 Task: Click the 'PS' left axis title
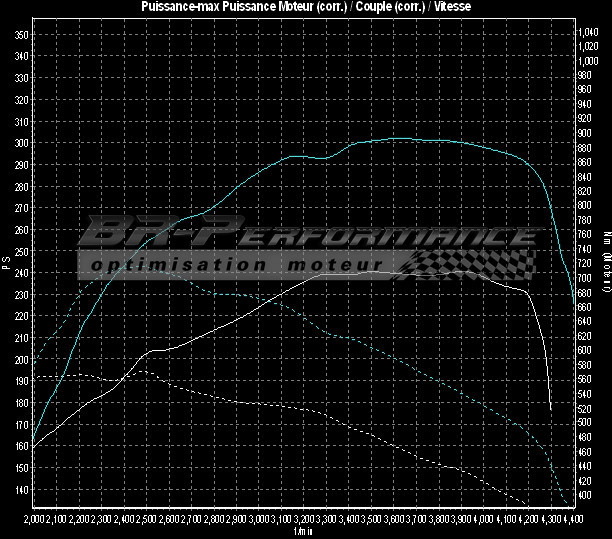pos(6,262)
